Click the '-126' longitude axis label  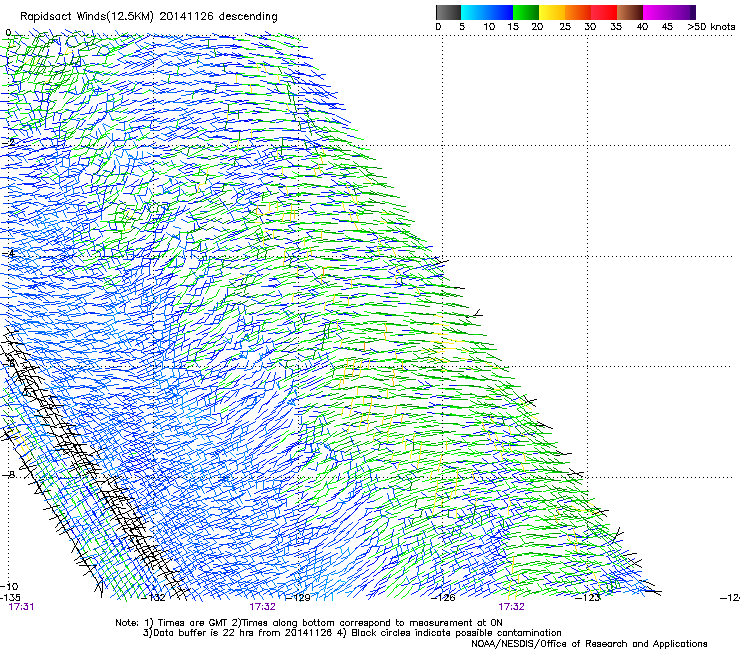coord(443,598)
